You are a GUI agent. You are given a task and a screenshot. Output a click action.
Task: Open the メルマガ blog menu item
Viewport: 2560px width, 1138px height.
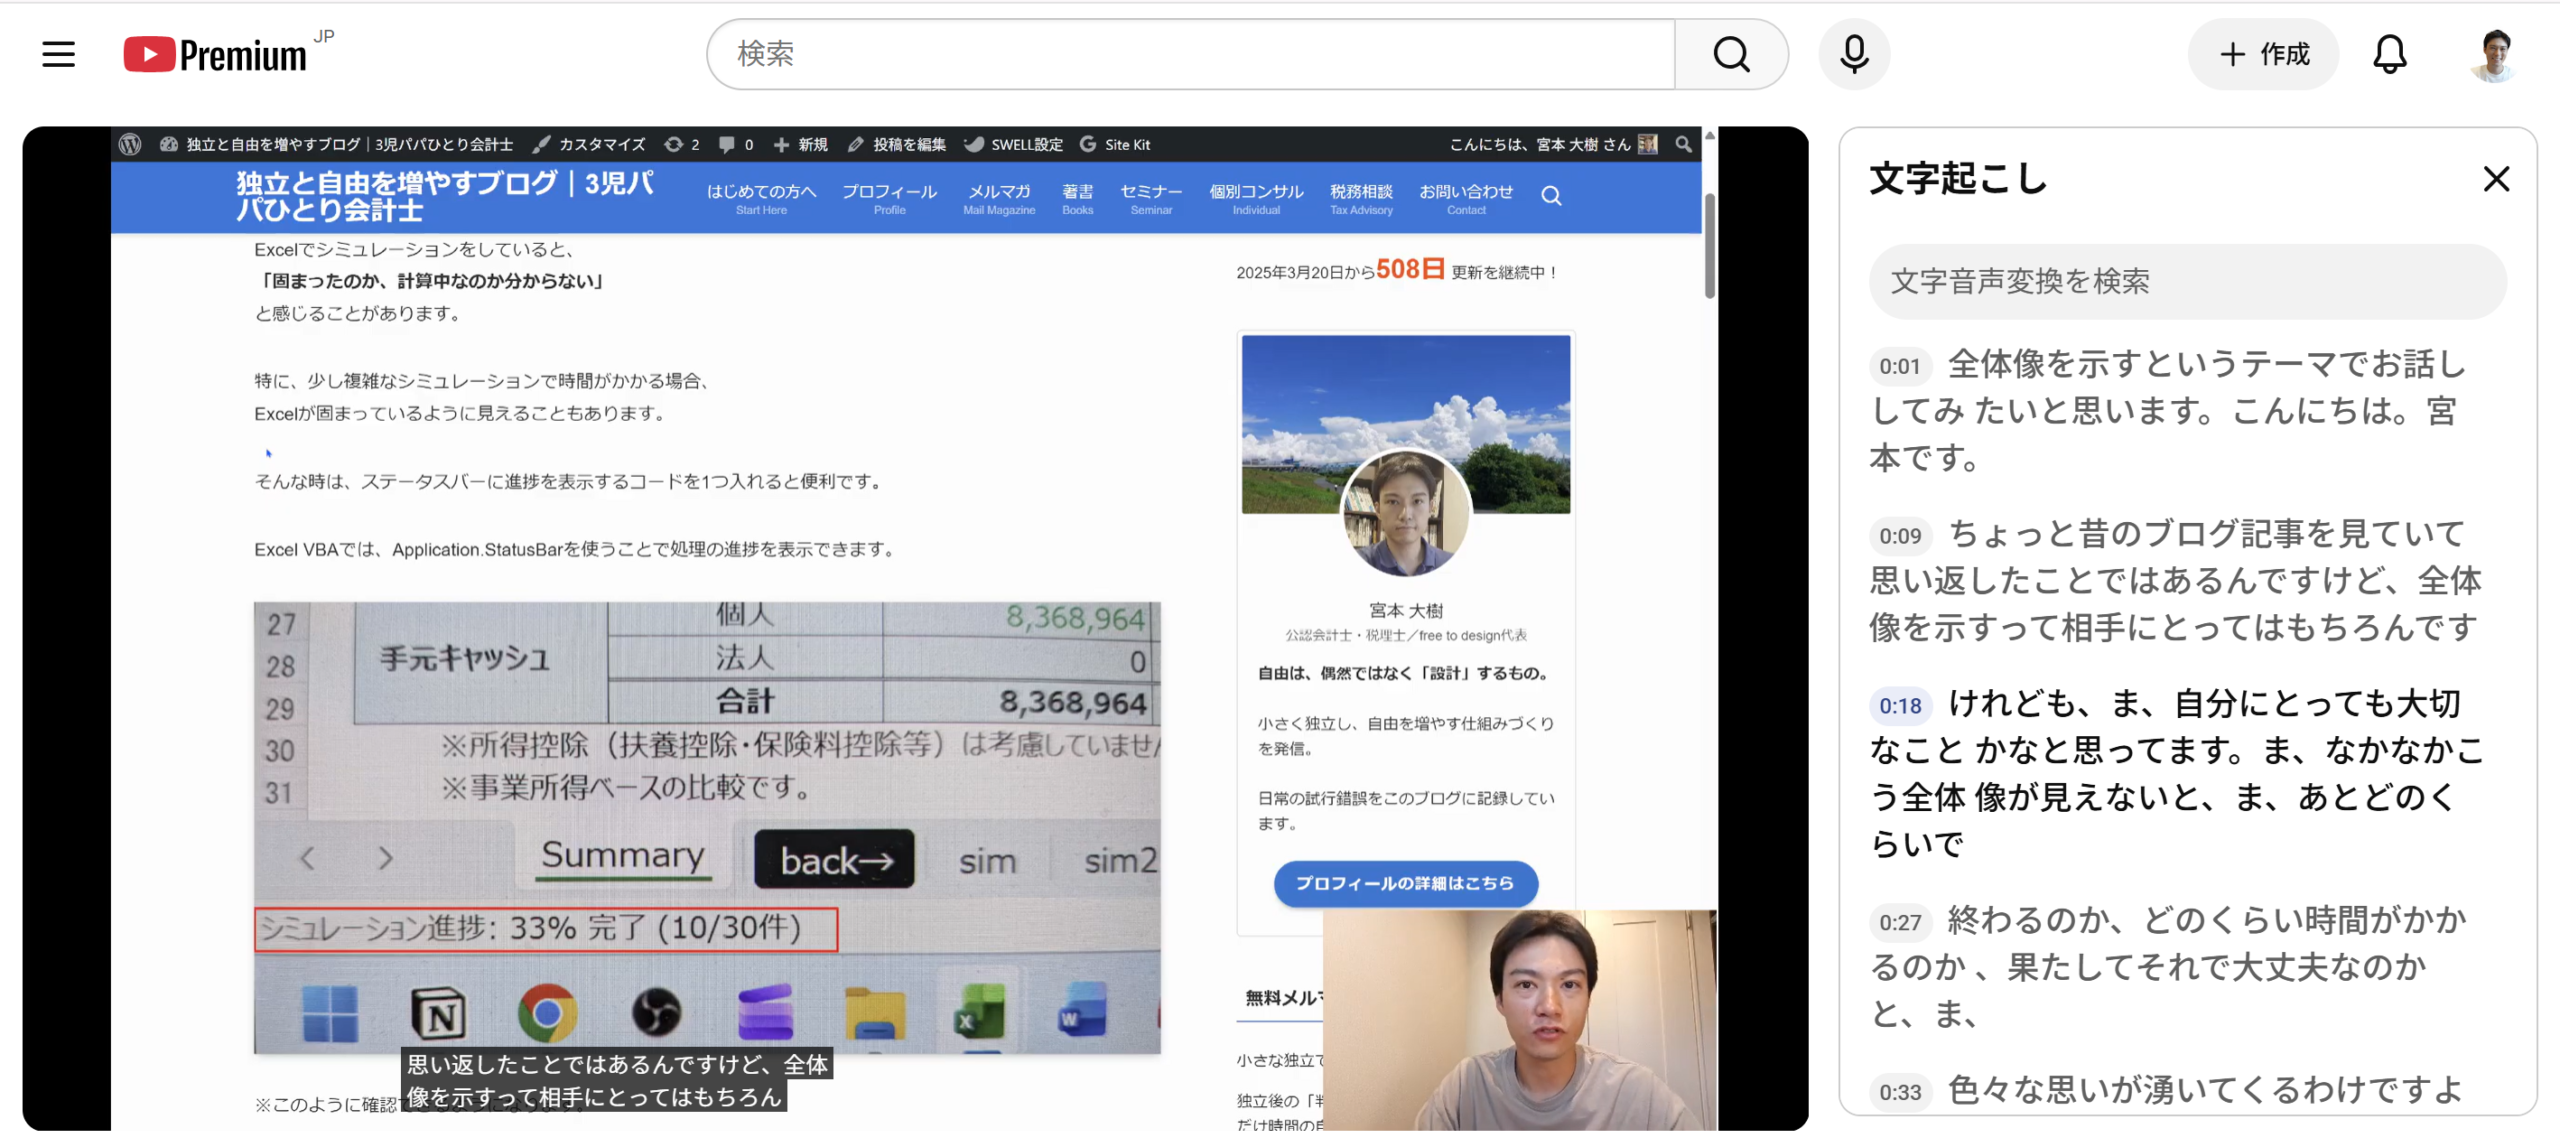pos(999,198)
